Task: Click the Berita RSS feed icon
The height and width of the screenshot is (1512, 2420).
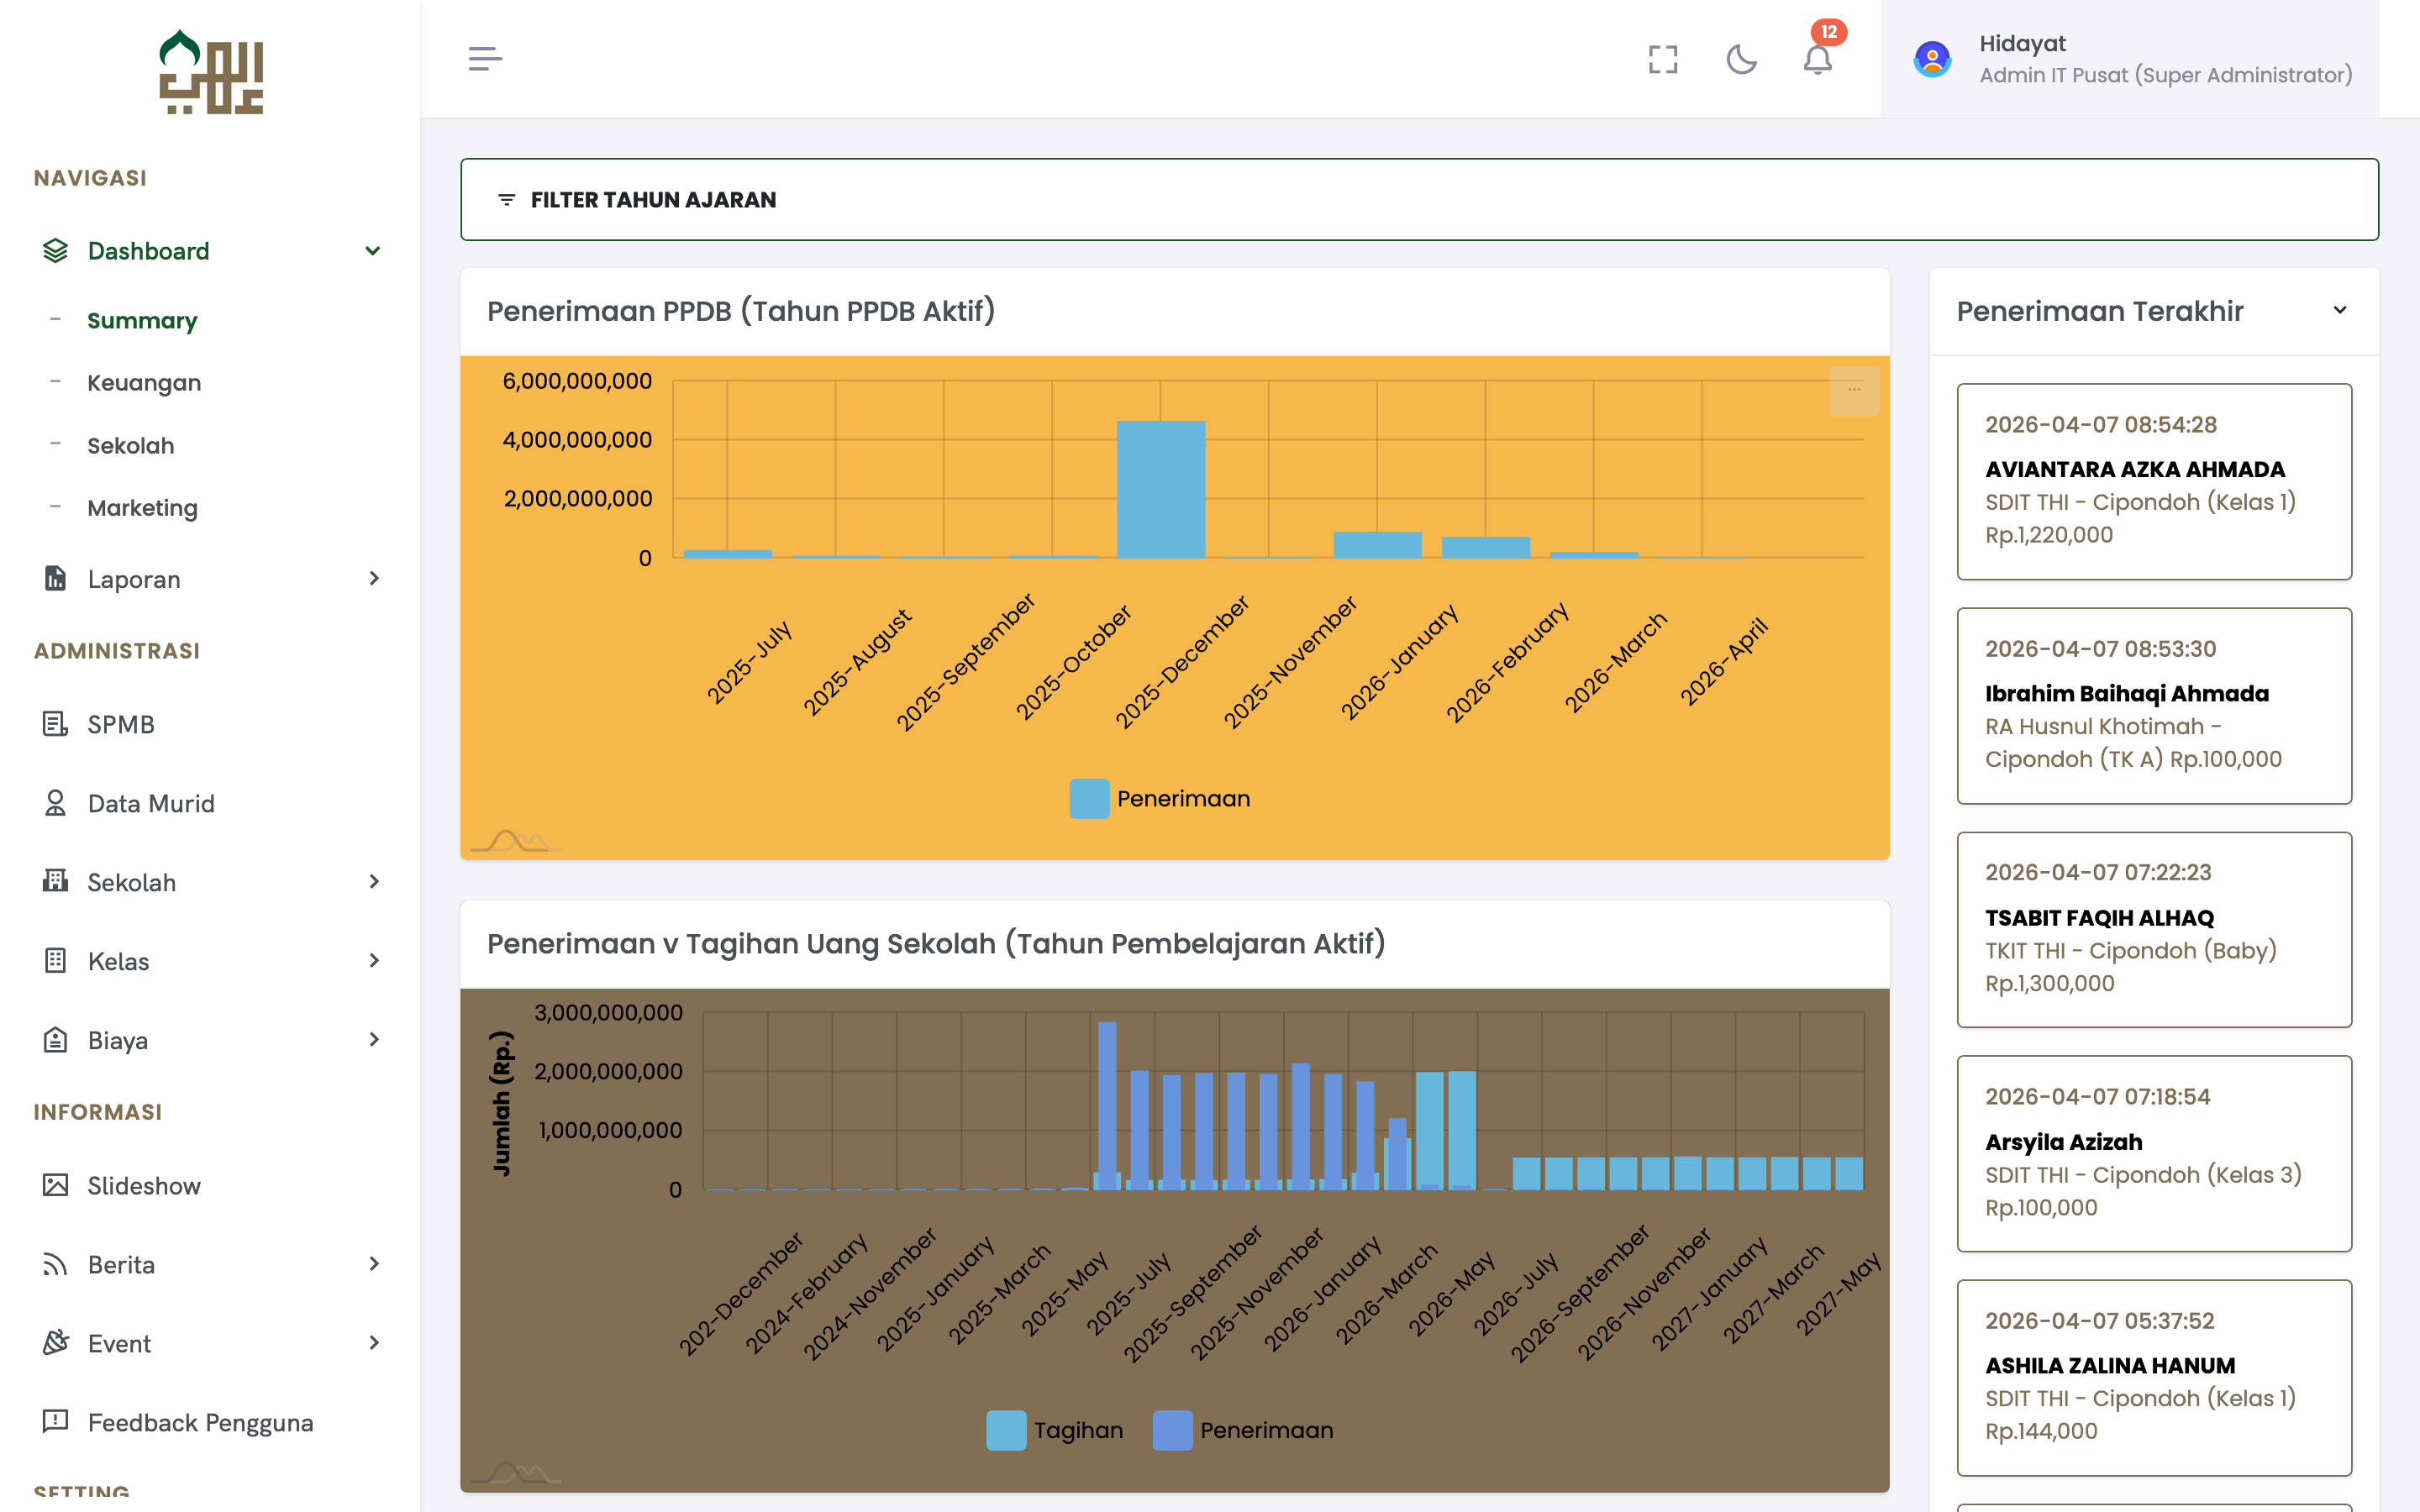Action: (56, 1265)
